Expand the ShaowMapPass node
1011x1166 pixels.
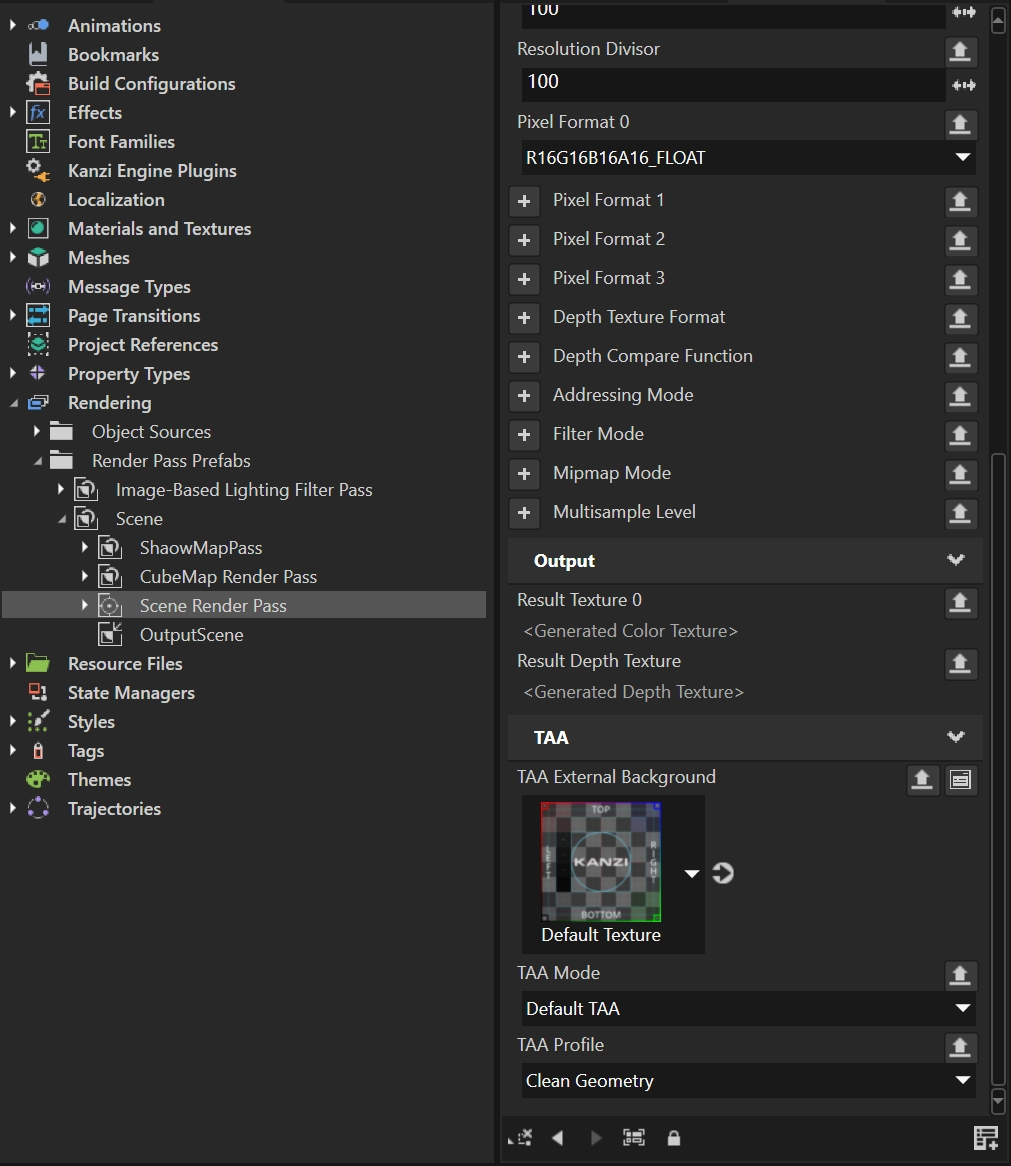pos(84,547)
